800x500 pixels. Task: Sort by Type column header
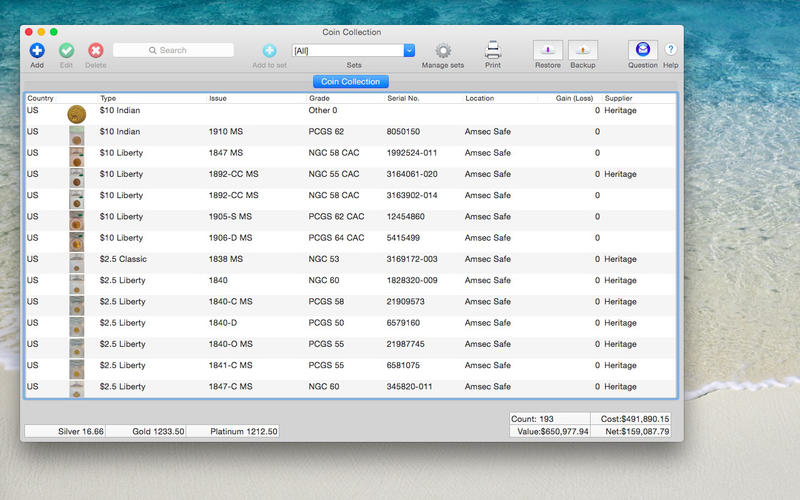tap(108, 98)
